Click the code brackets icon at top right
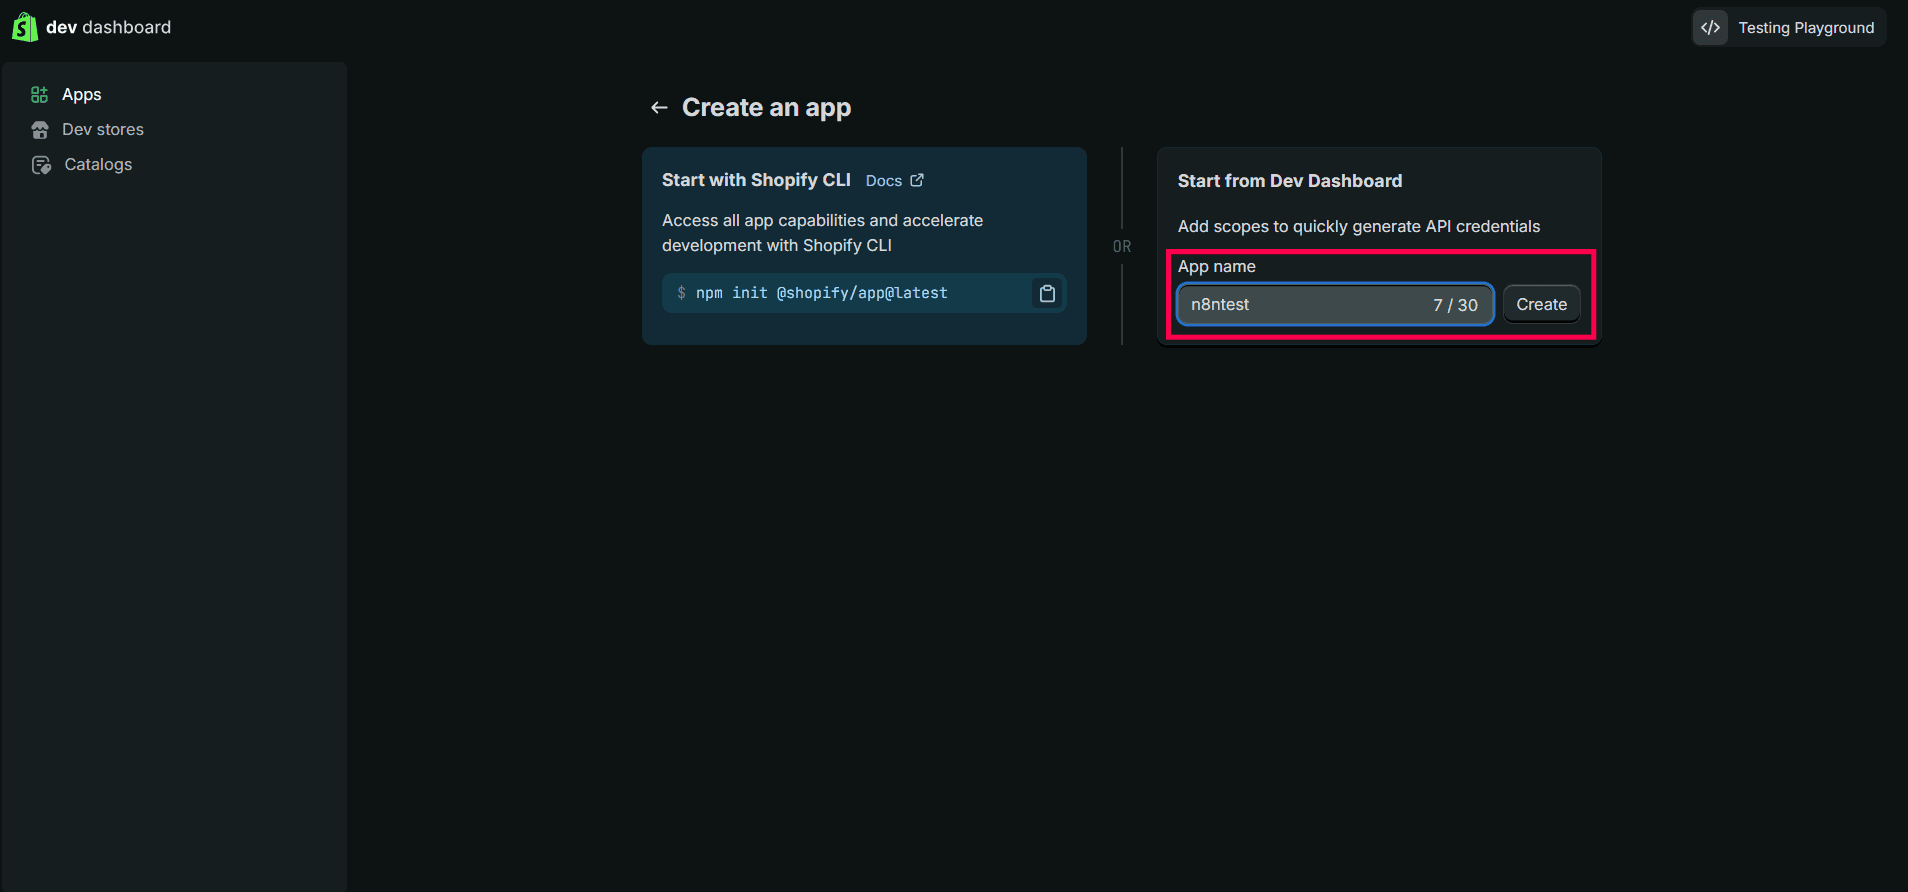The image size is (1908, 892). click(1710, 28)
